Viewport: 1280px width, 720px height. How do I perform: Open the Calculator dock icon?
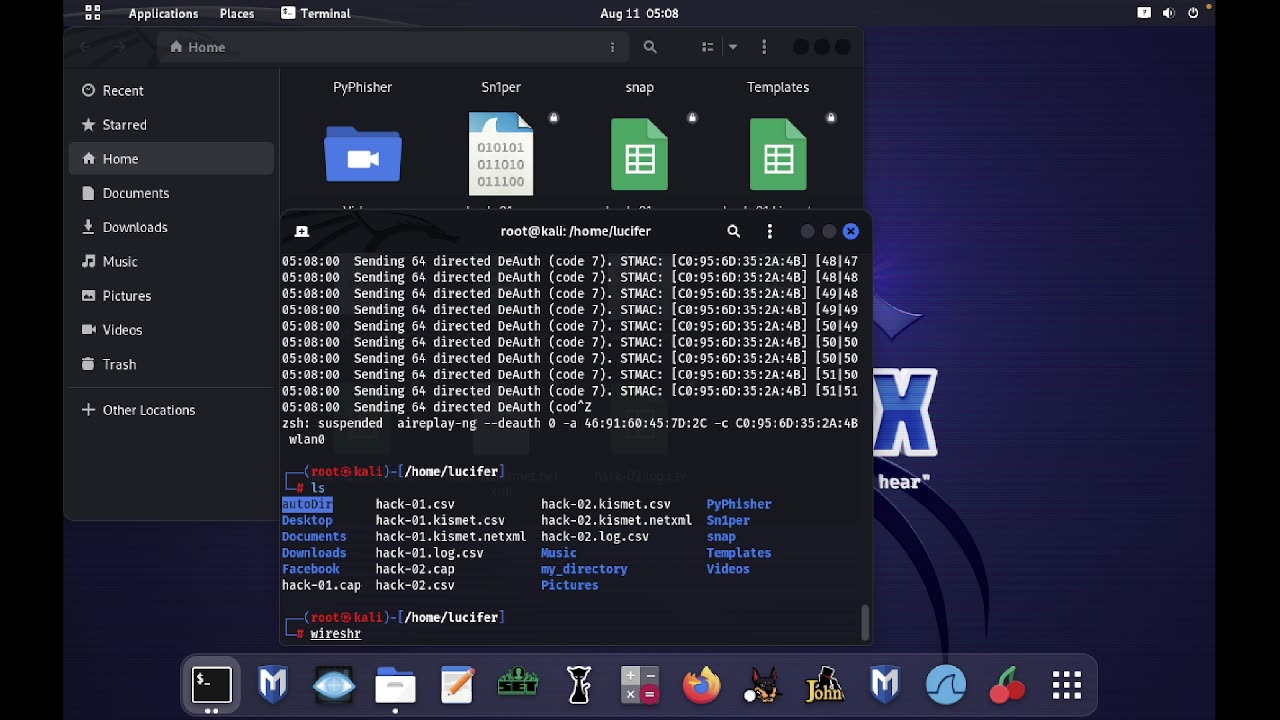[x=640, y=685]
